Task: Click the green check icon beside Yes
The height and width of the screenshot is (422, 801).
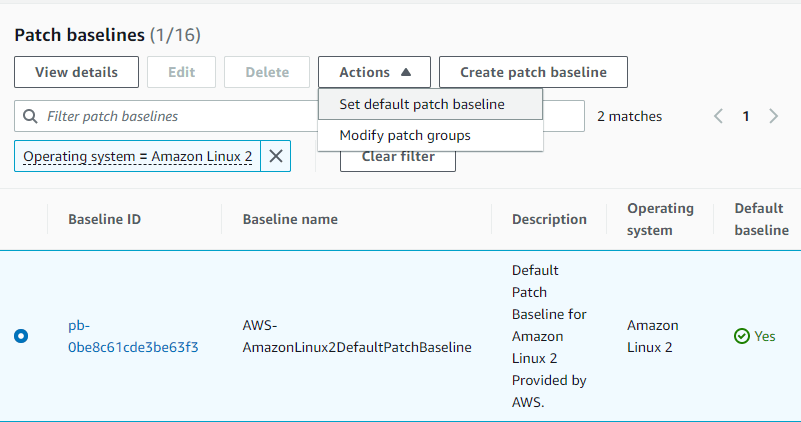Action: point(741,336)
